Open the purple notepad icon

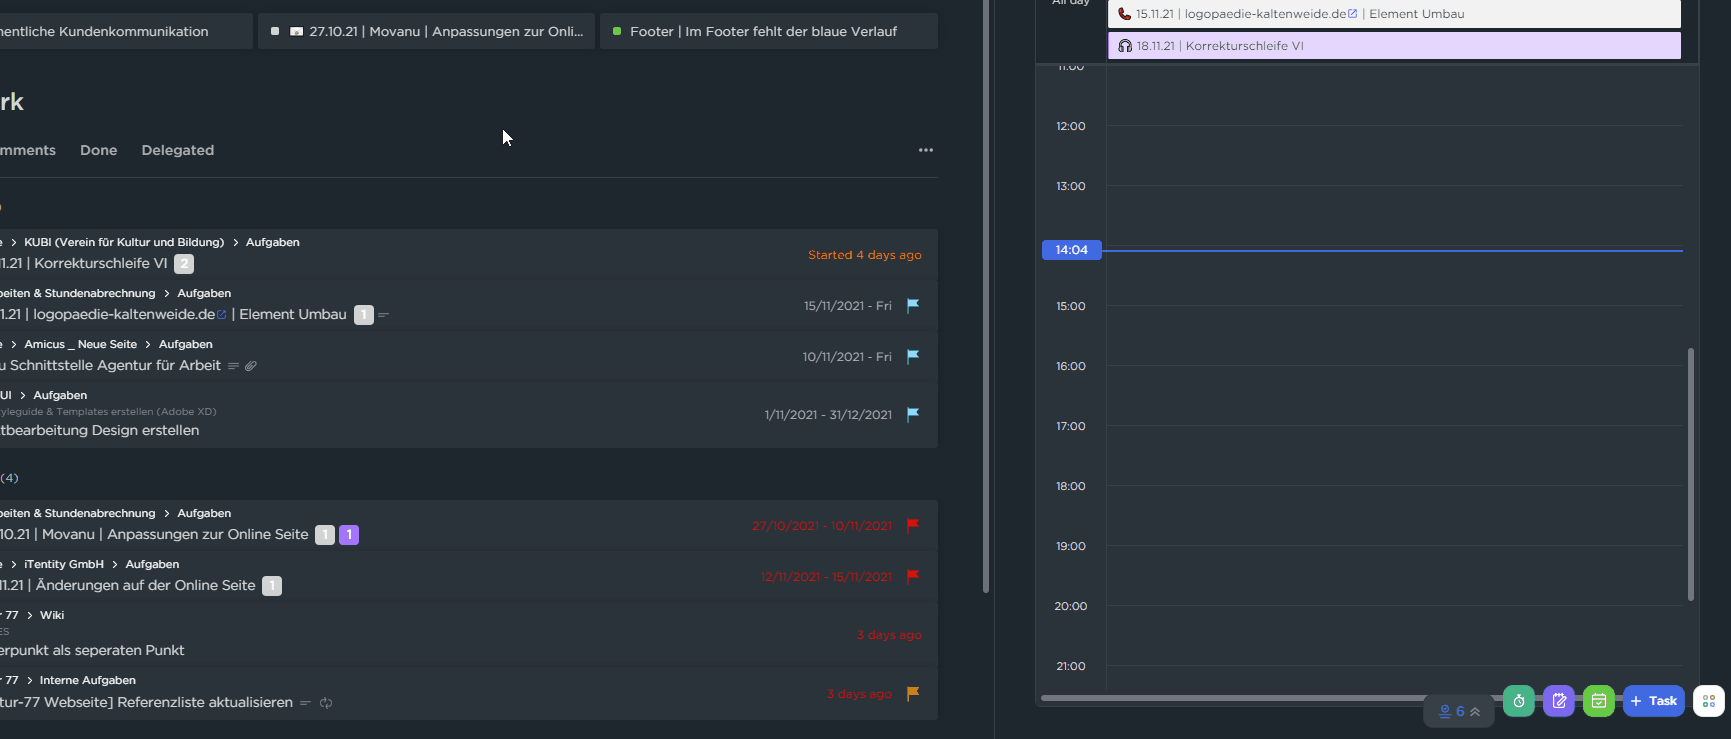tap(1559, 701)
